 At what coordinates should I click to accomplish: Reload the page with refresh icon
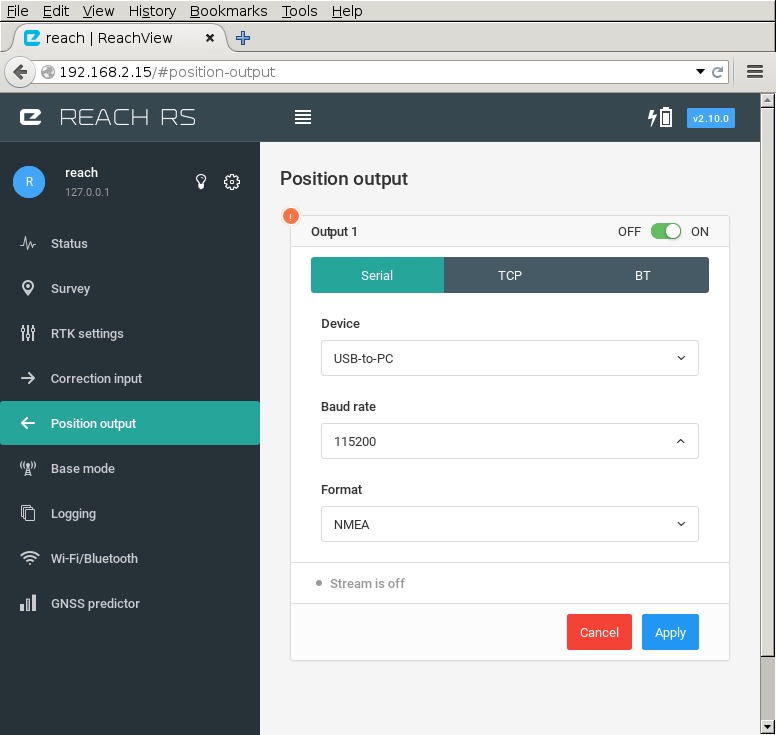point(717,72)
